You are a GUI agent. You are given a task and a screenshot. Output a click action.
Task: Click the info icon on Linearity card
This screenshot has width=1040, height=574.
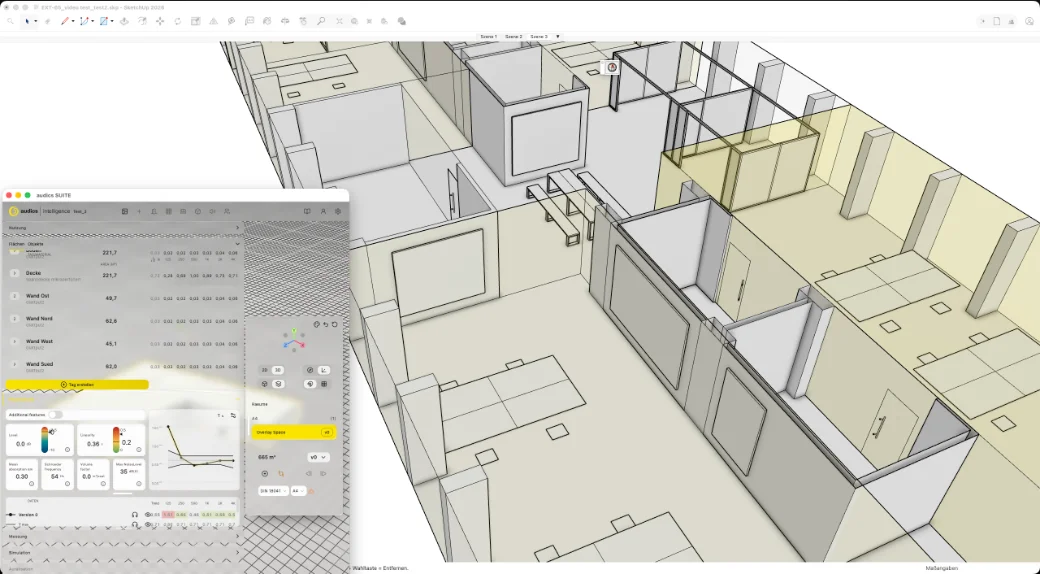[x=139, y=449]
